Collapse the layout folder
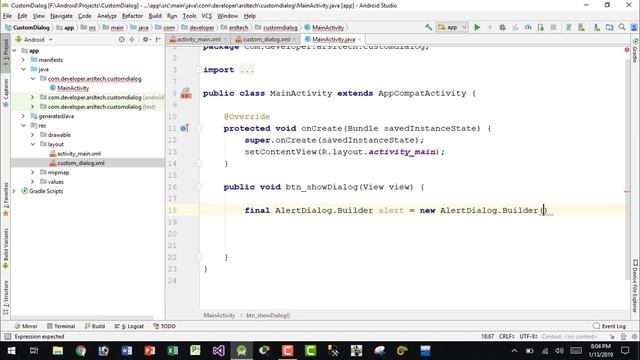Viewport: 640px width, 360px height. pyautogui.click(x=33, y=144)
